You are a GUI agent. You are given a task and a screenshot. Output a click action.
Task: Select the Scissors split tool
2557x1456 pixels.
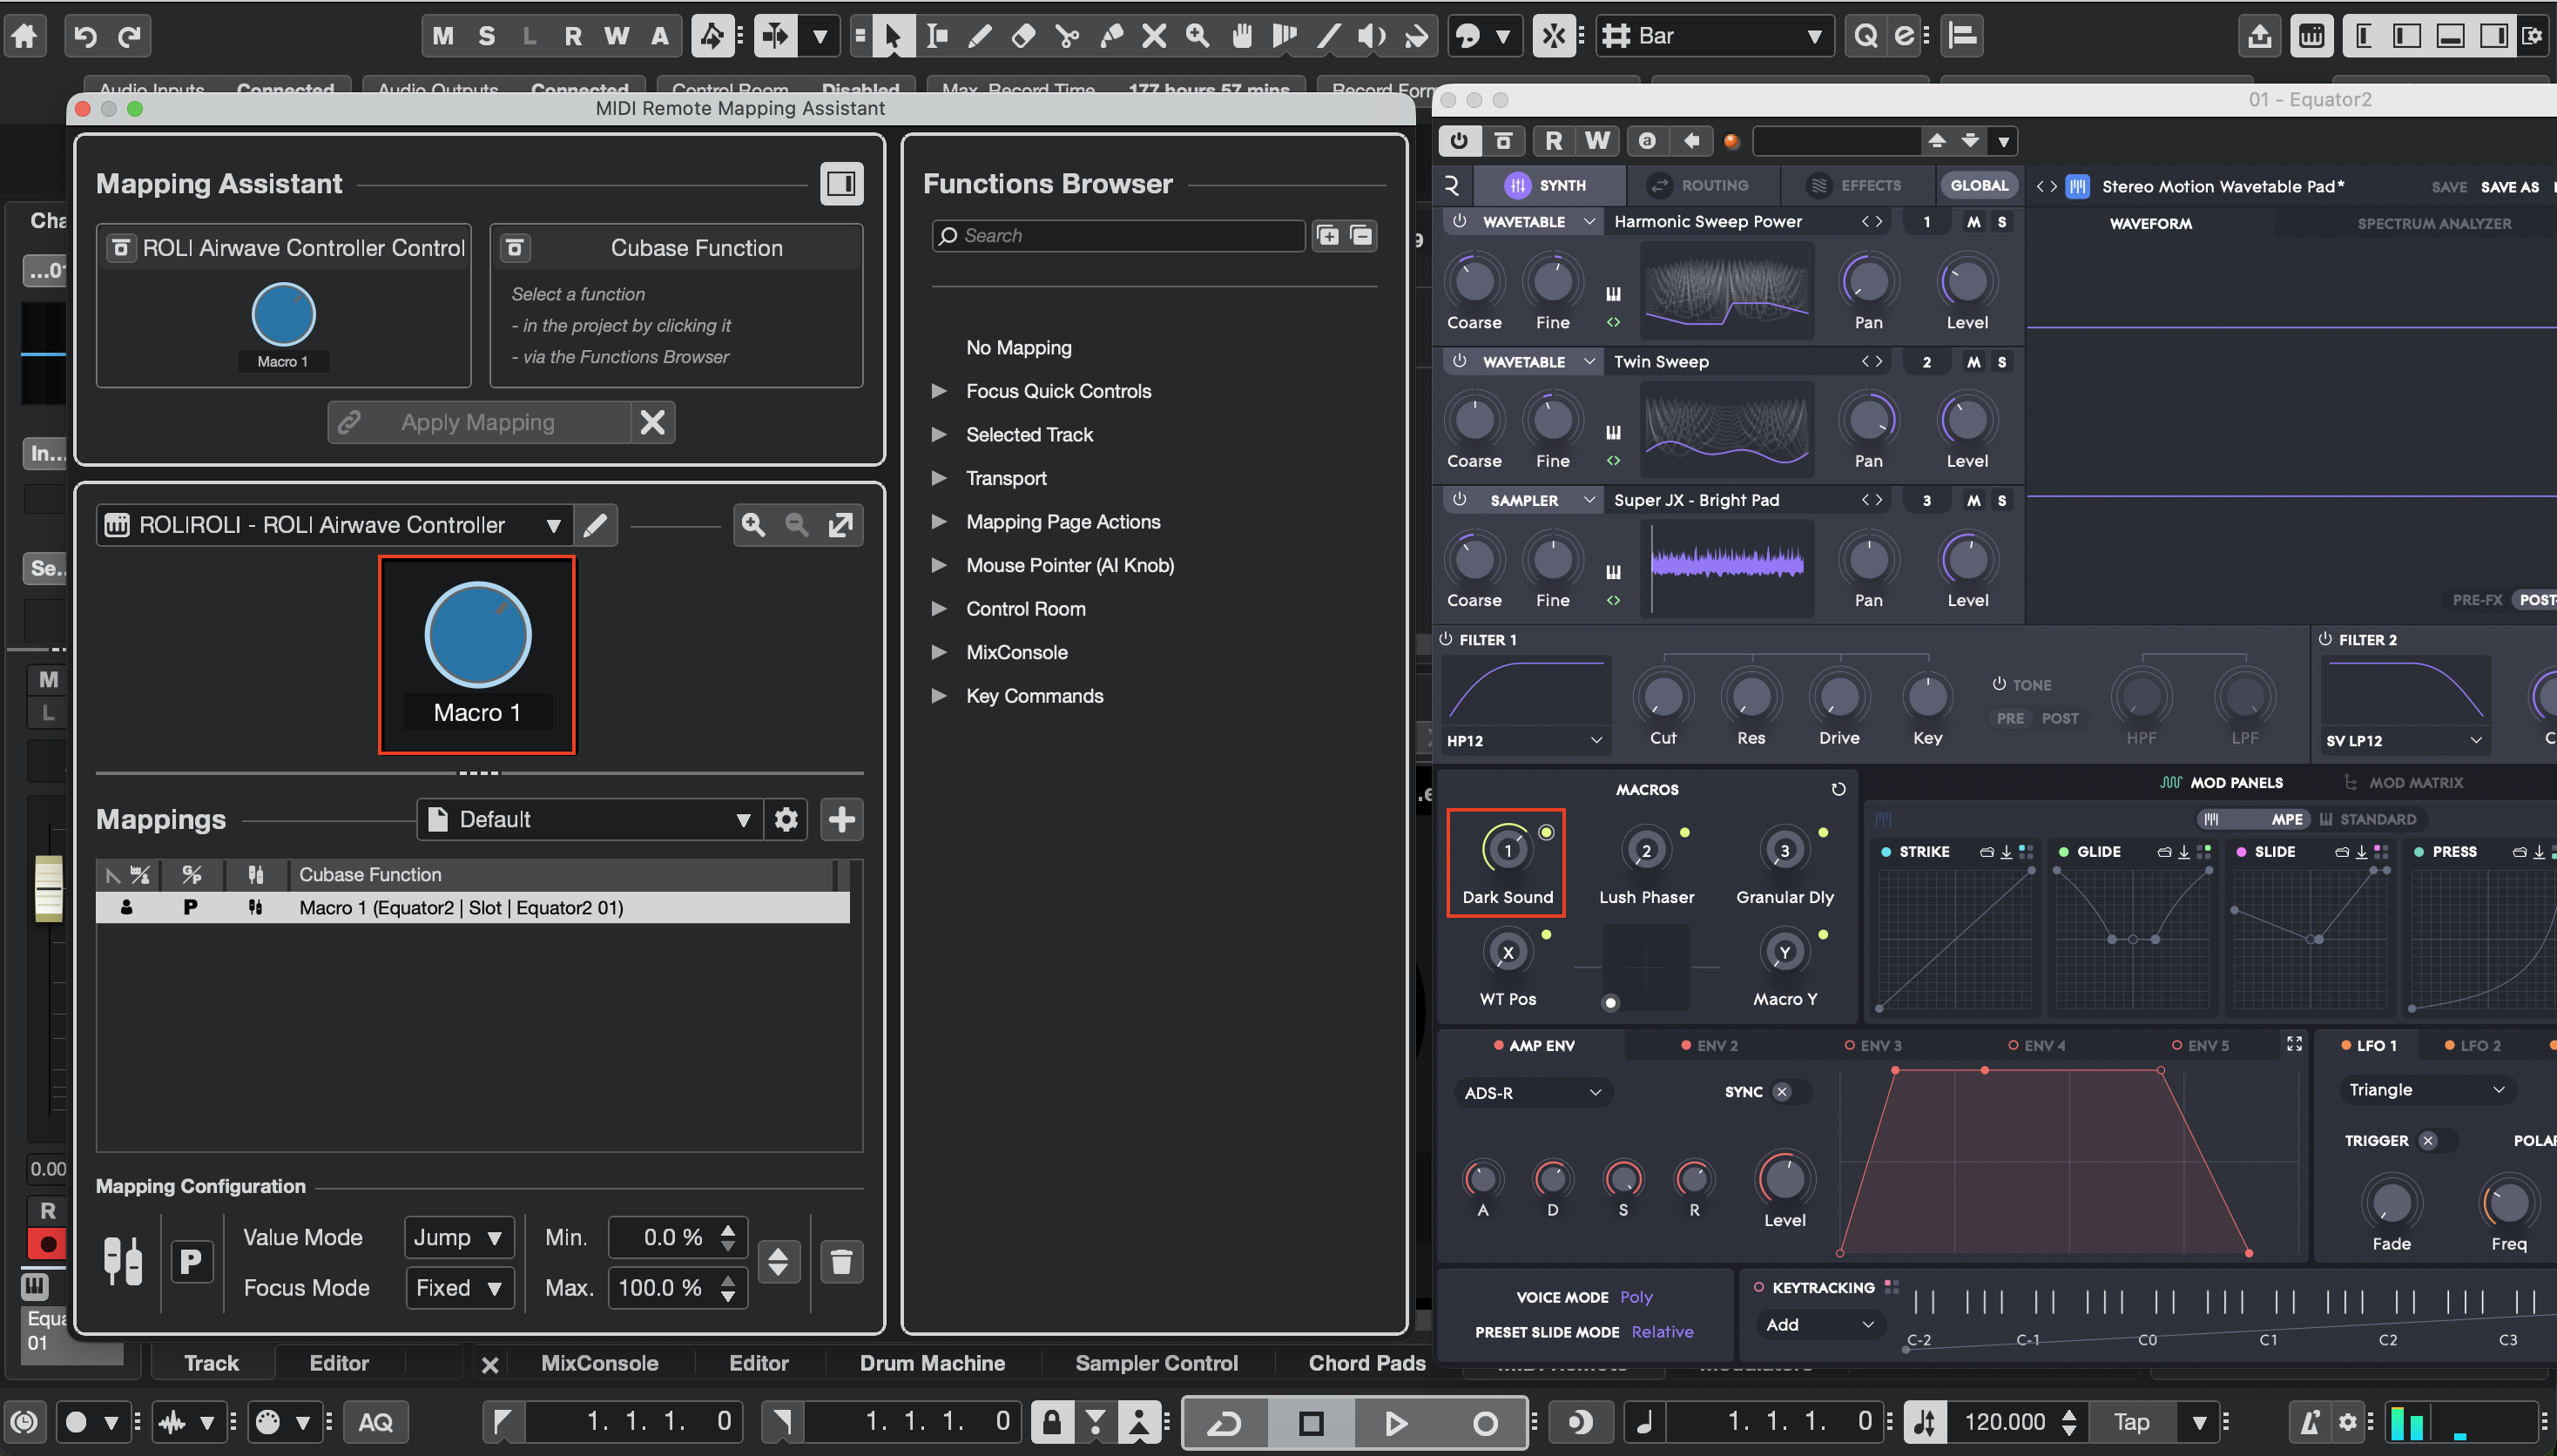(x=1067, y=36)
